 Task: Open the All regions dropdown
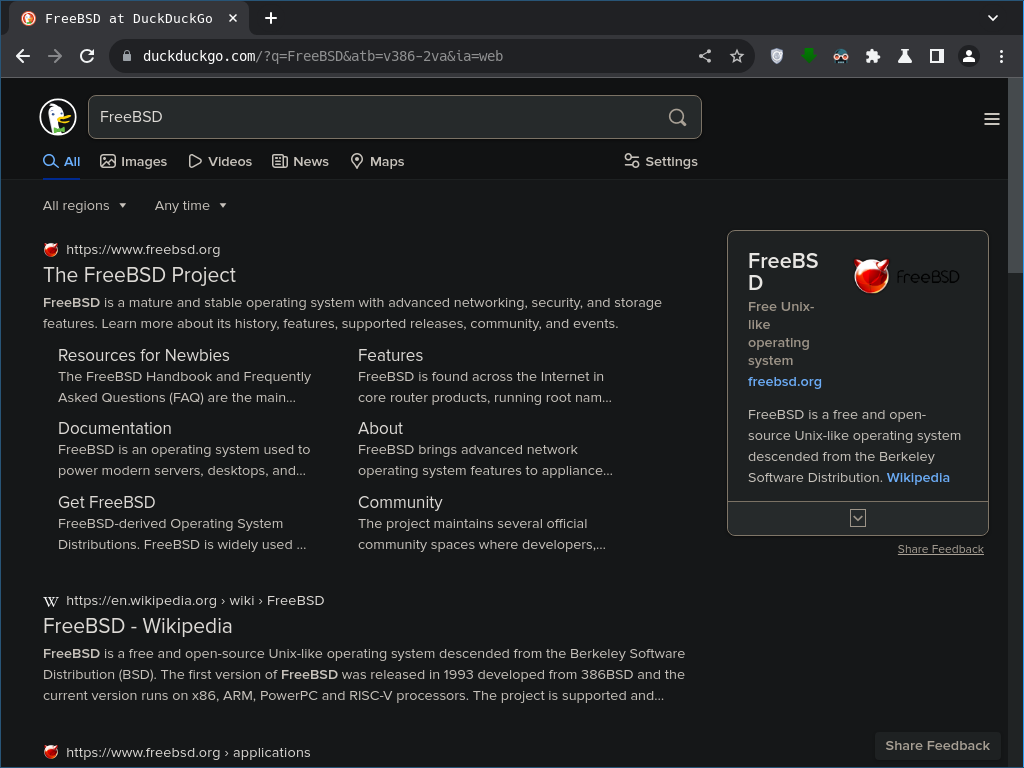[85, 205]
